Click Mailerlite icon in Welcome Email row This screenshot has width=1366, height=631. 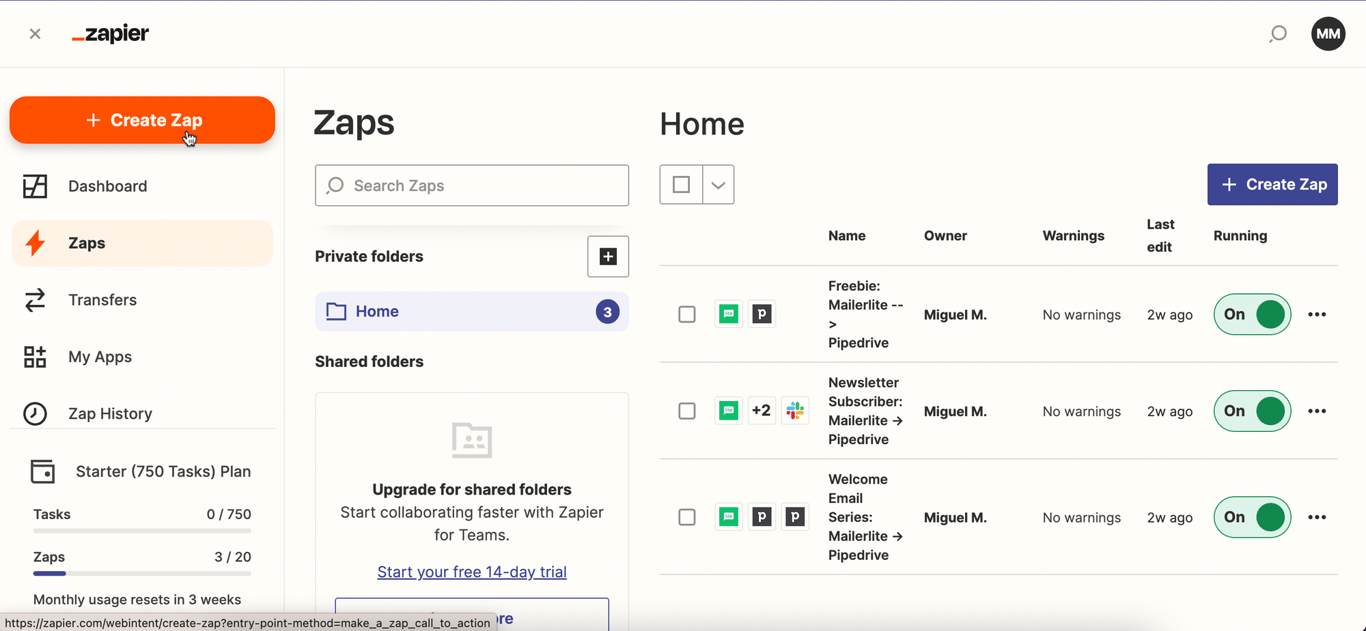tap(729, 517)
